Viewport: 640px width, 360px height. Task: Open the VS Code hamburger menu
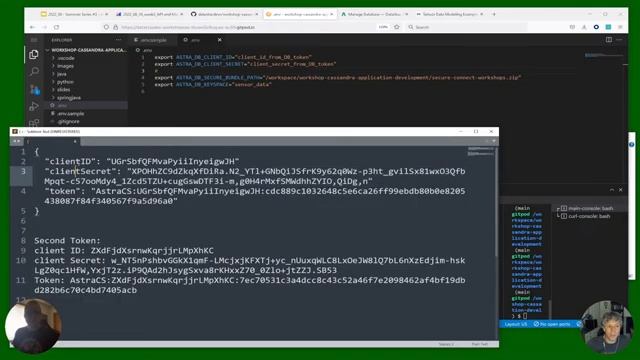click(x=34, y=40)
